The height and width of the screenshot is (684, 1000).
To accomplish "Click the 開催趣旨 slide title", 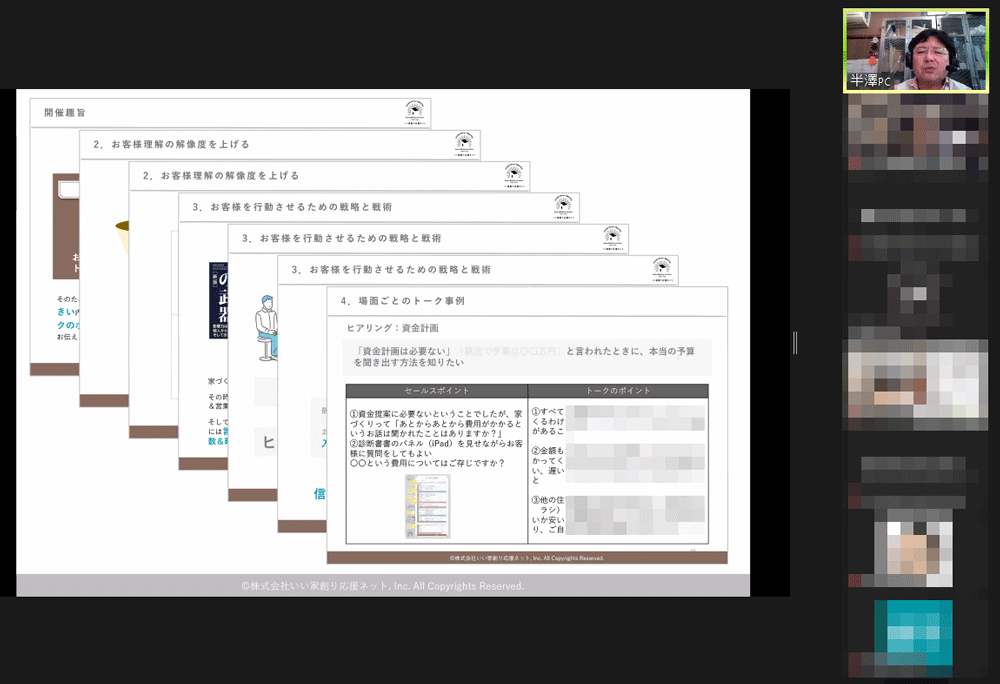I will (x=65, y=113).
